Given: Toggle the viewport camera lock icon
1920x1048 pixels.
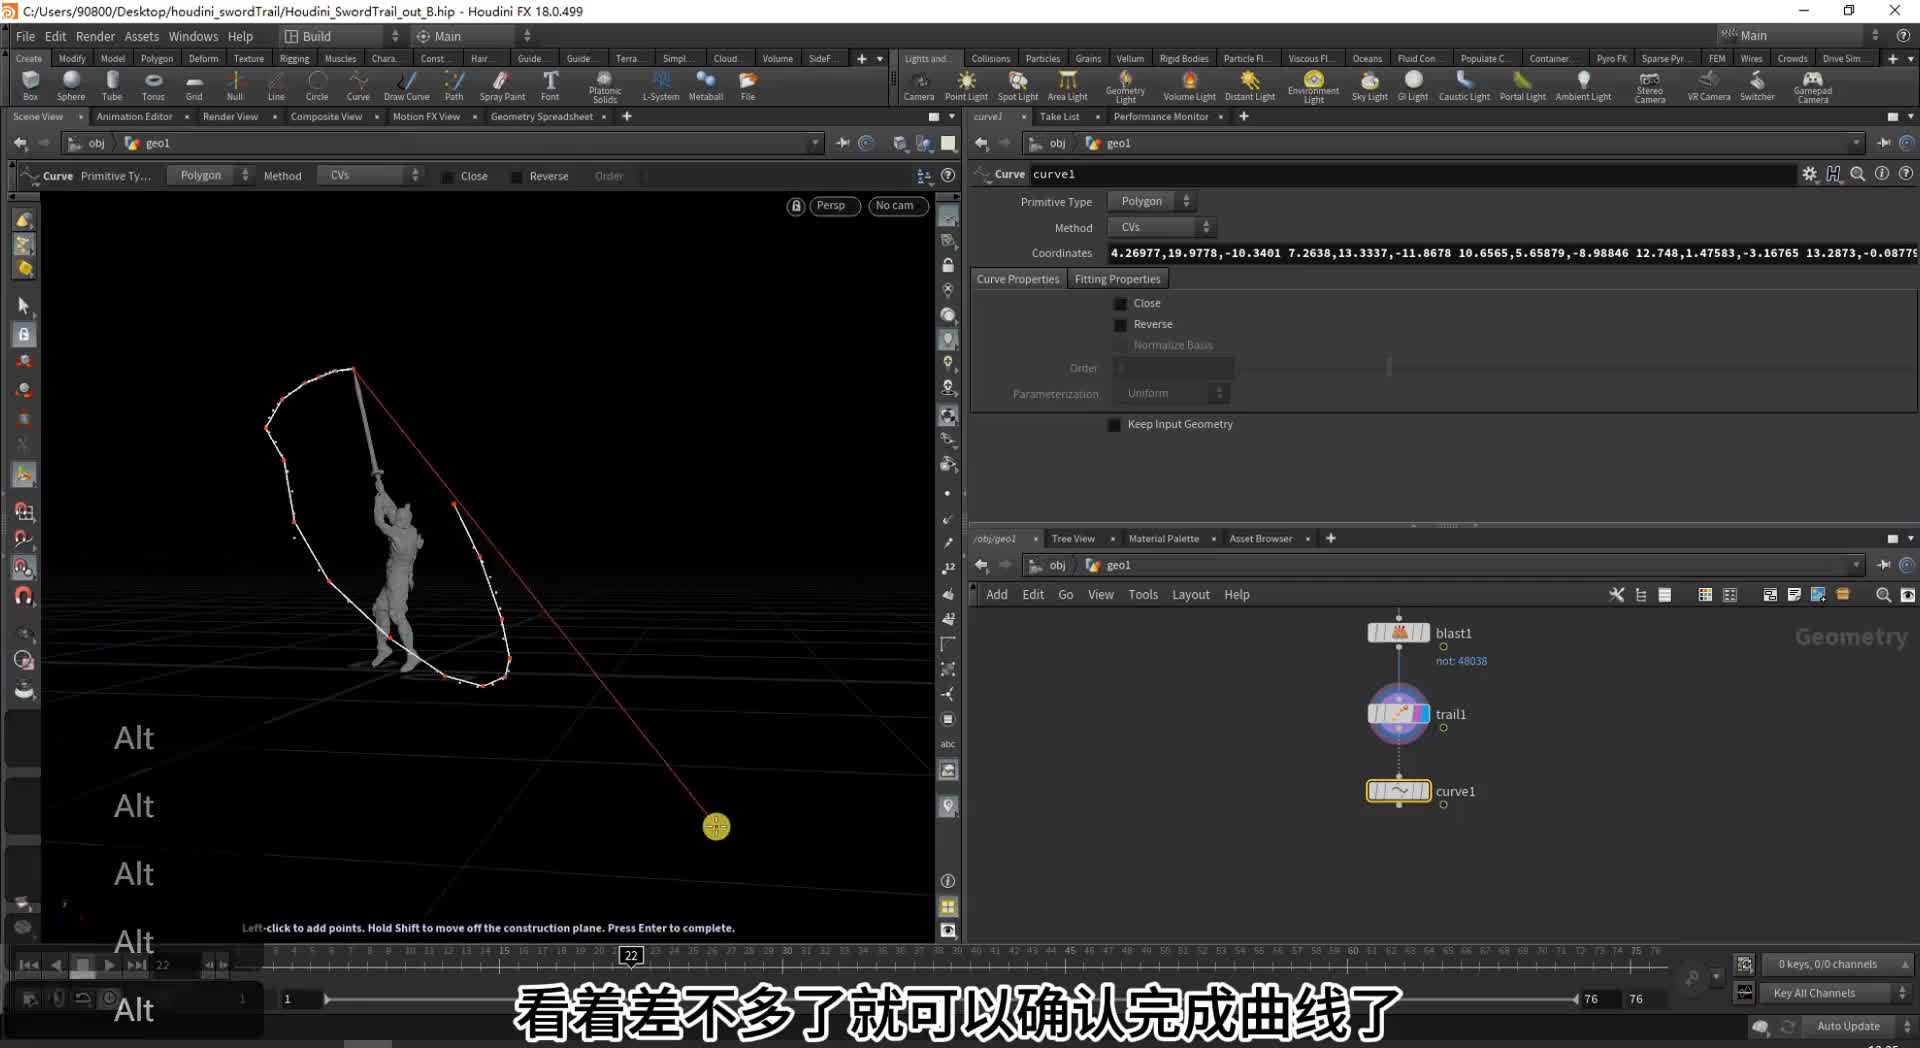Looking at the screenshot, I should pyautogui.click(x=796, y=206).
